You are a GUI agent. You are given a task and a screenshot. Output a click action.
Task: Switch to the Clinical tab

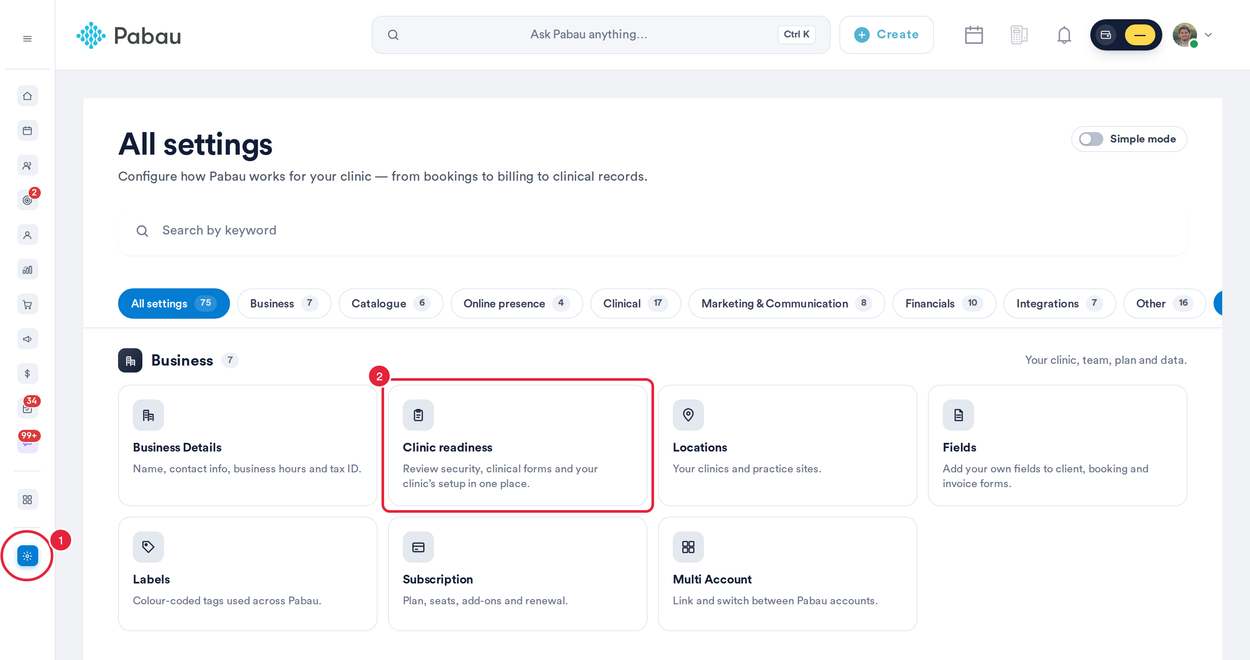pos(636,304)
